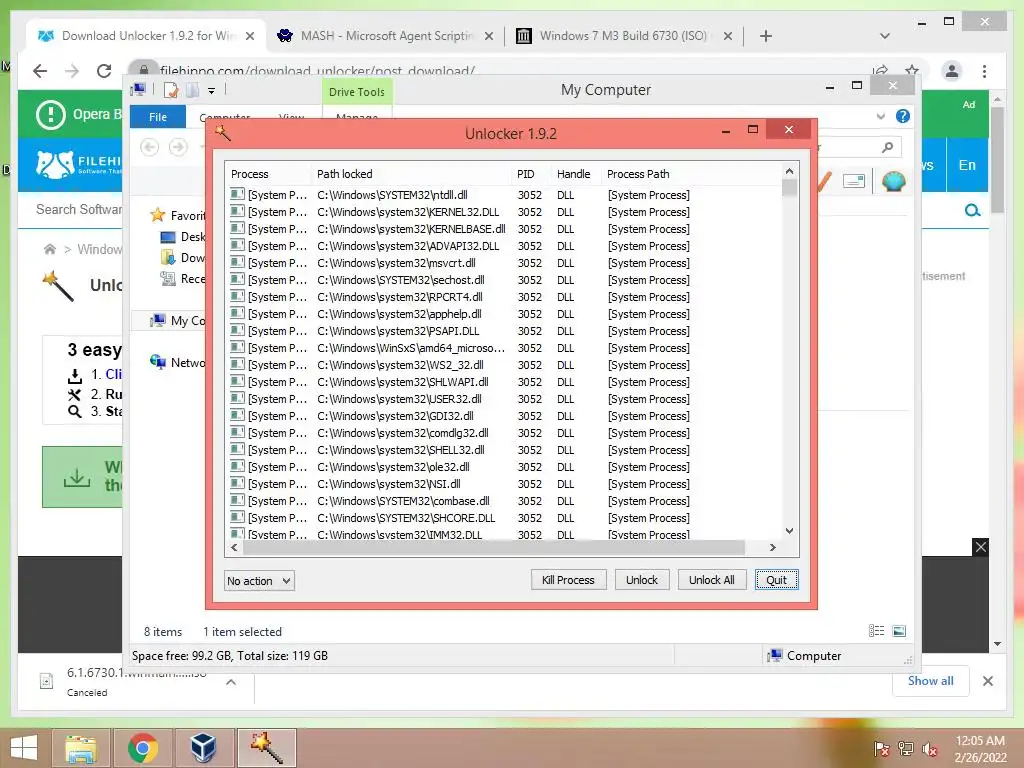Bookmark this page with the star icon
This screenshot has height=768, width=1024.
click(912, 70)
